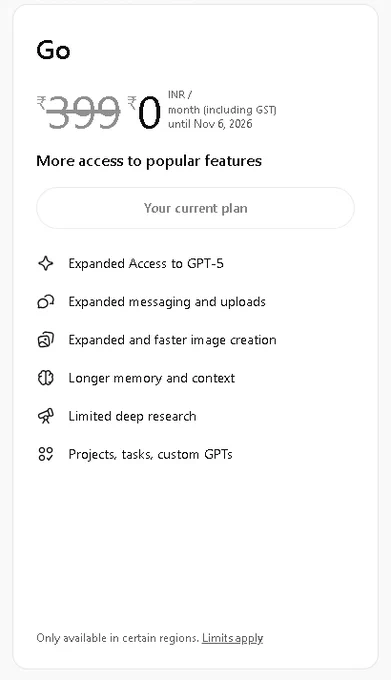Click the until Nov 6, 2026 note
391x680 pixels.
tap(210, 124)
